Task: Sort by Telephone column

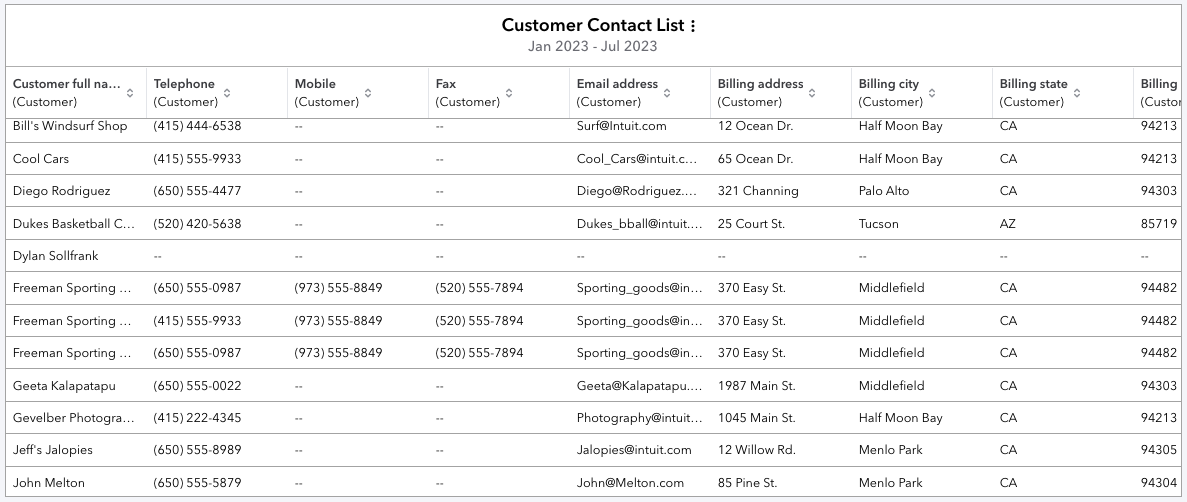Action: coord(227,93)
